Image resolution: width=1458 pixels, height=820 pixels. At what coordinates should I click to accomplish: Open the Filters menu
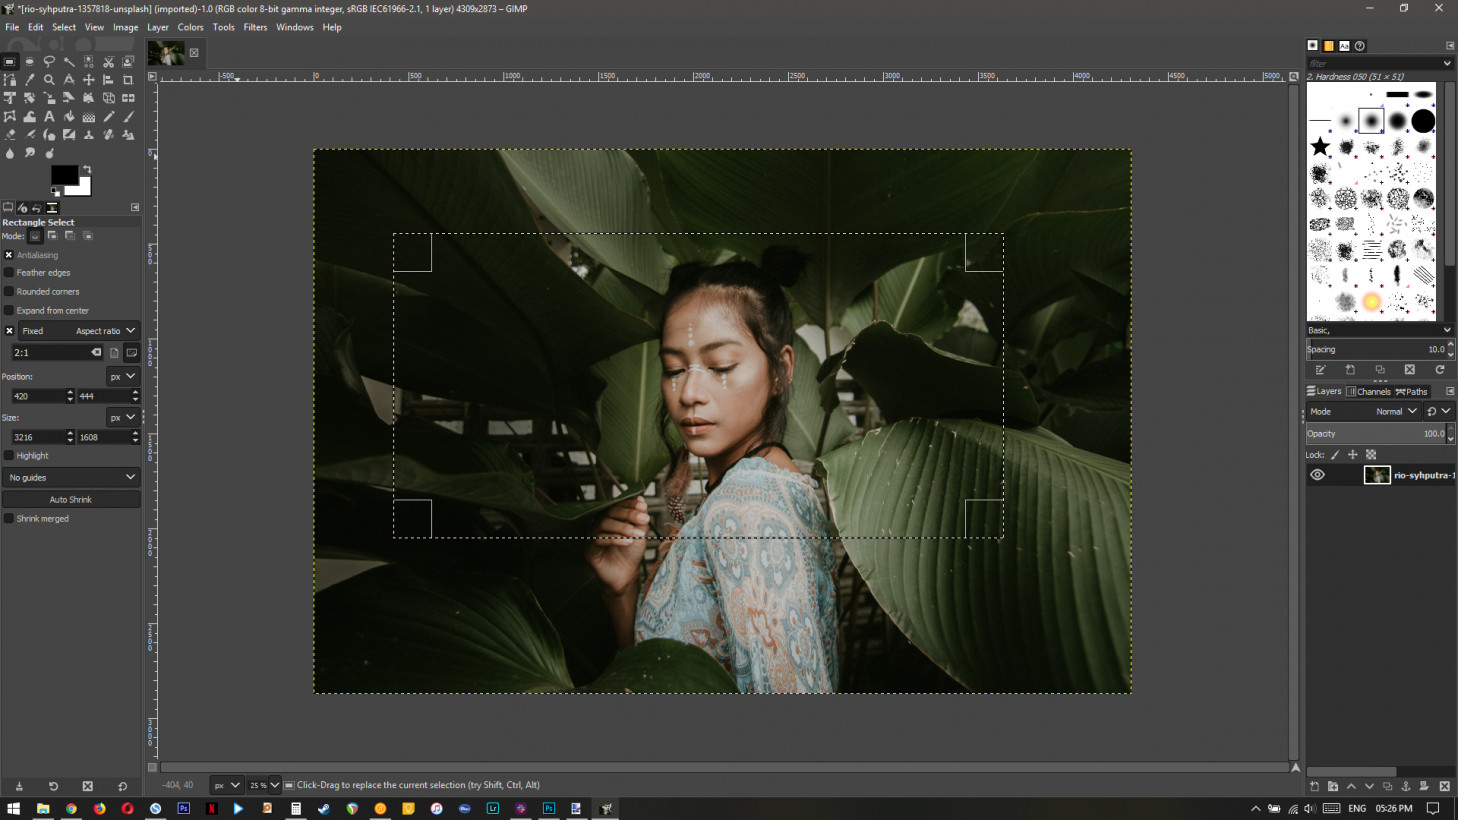click(x=255, y=27)
